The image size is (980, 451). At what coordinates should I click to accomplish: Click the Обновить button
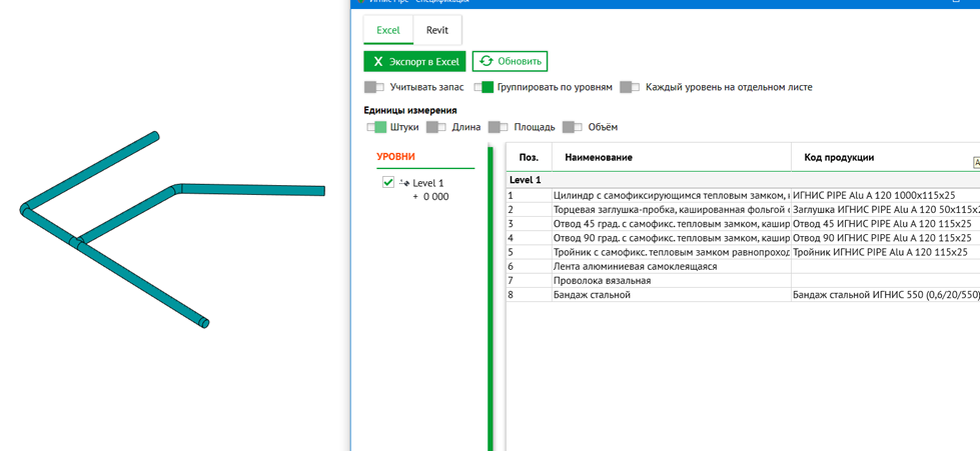click(510, 62)
